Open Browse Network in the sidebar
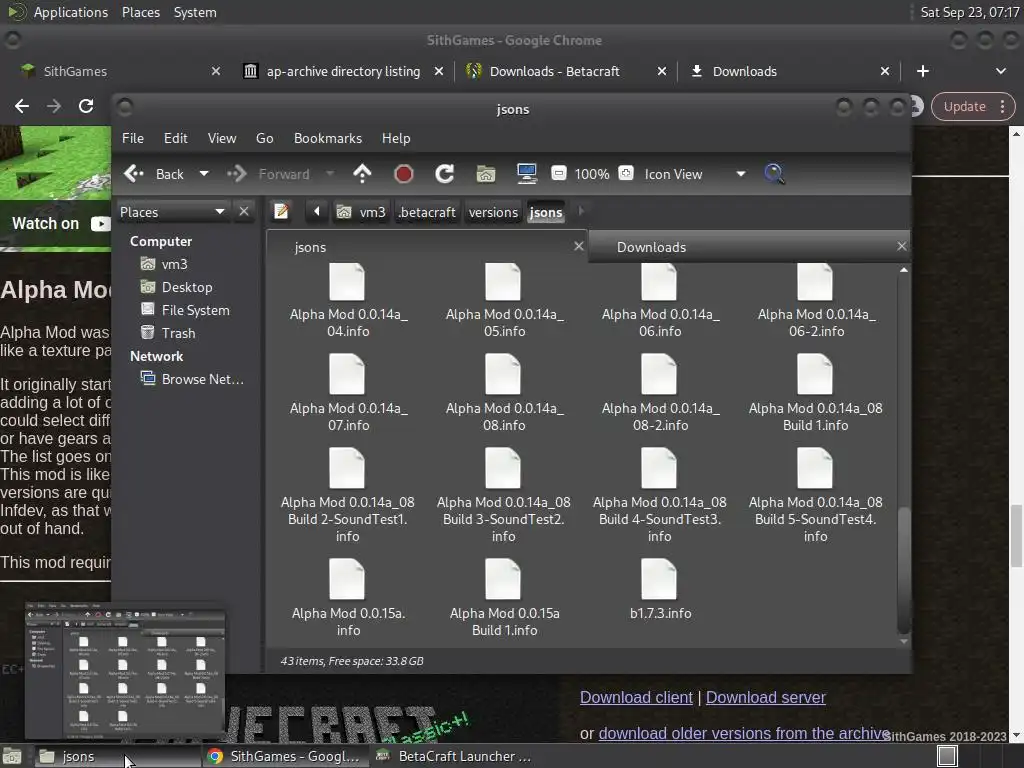 tap(202, 379)
